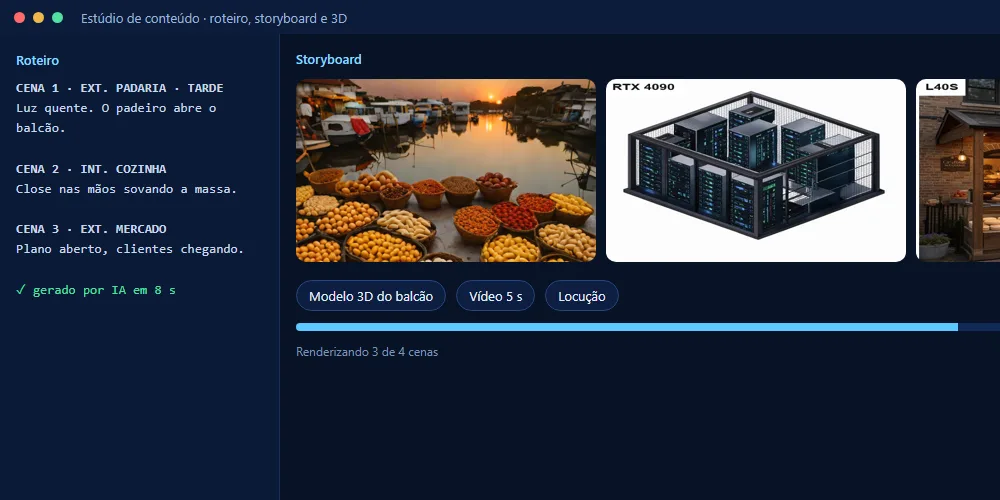Click the 'RTX 4090' label on thumbnail

643,87
